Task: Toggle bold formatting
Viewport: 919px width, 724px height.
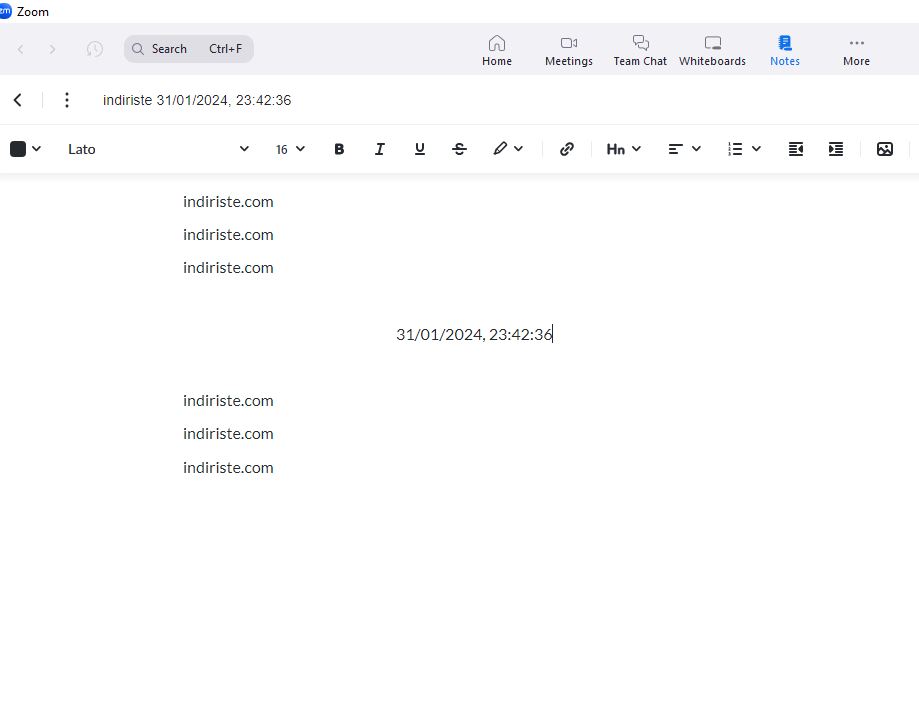Action: point(339,149)
